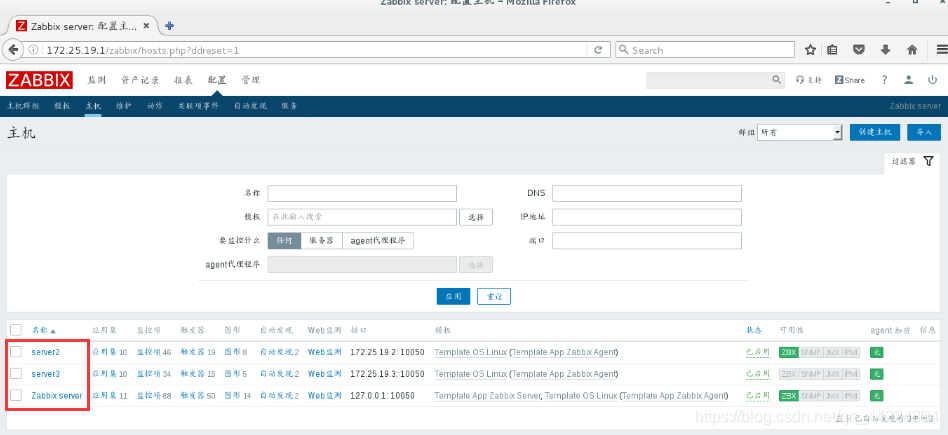The height and width of the screenshot is (435, 948).
Task: Click the blue 应用 filter button
Action: [x=453, y=296]
